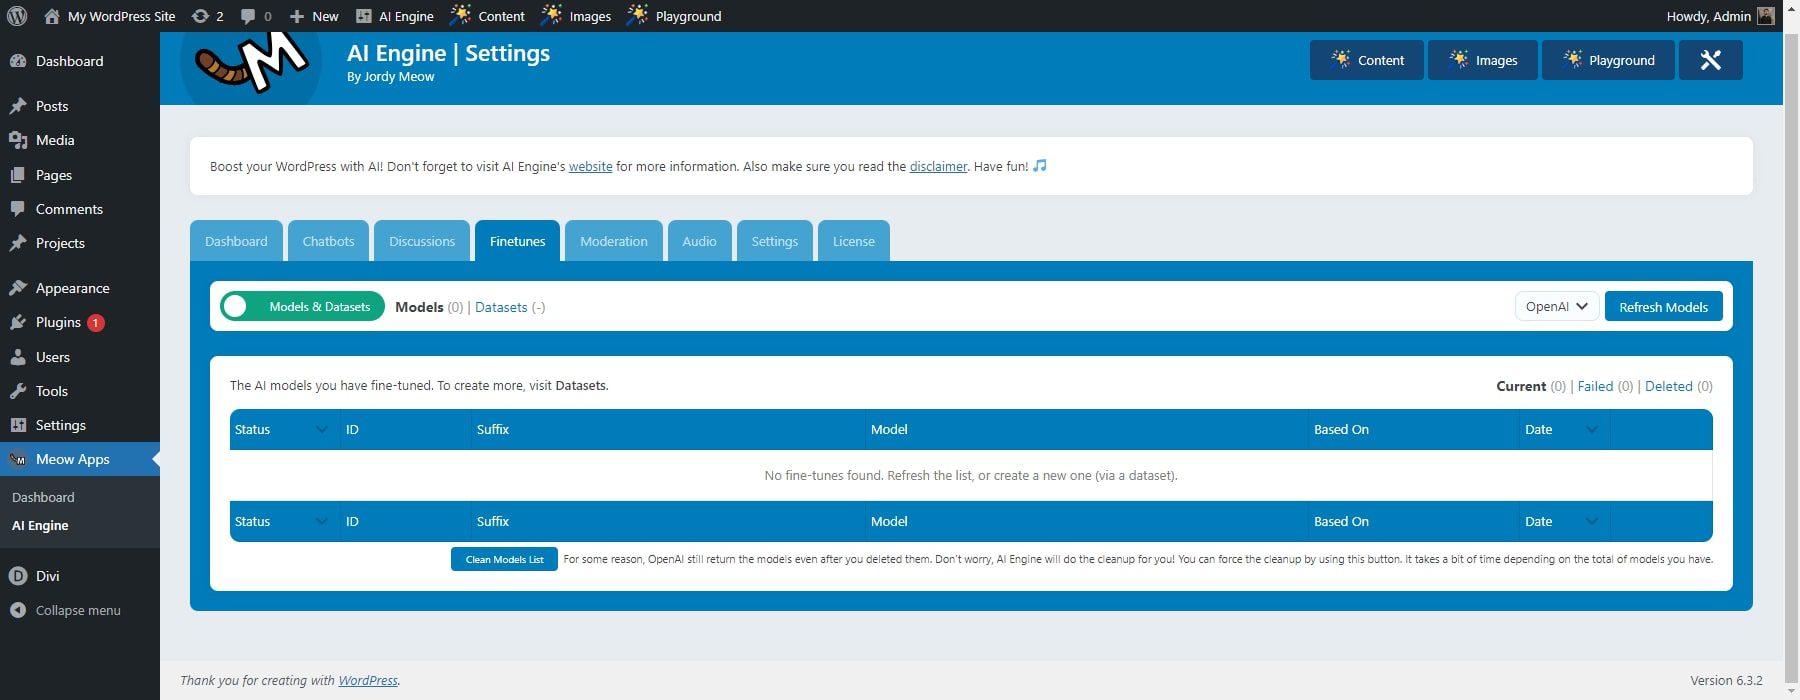Expand the Date column sort chevron
Image resolution: width=1800 pixels, height=700 pixels.
pyautogui.click(x=1591, y=430)
